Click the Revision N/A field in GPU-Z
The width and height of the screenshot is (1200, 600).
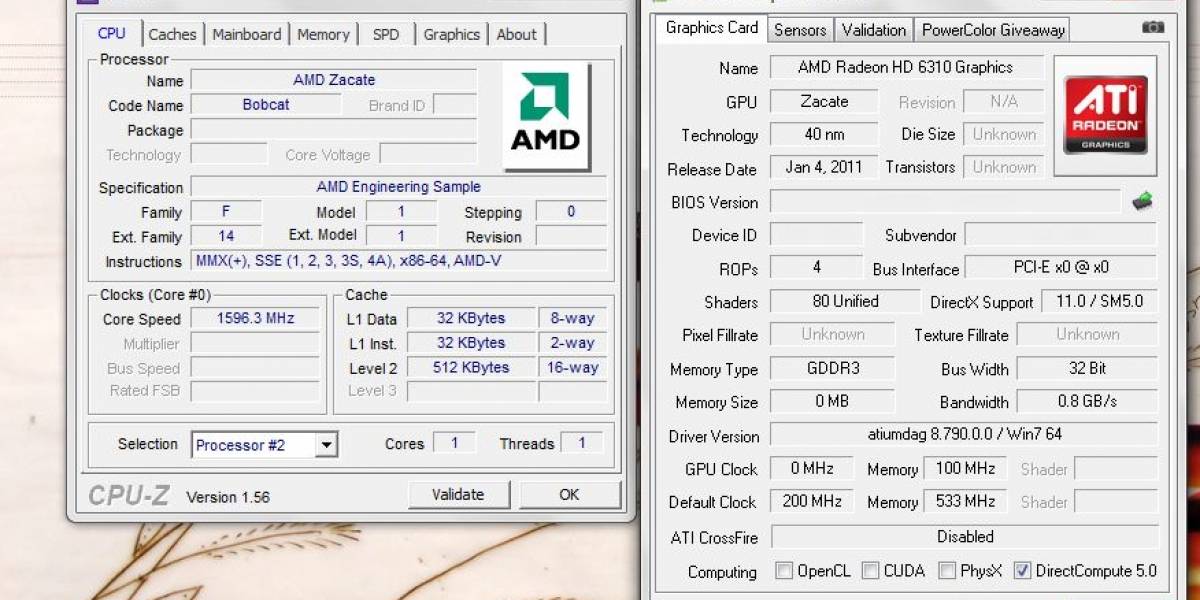(1004, 102)
